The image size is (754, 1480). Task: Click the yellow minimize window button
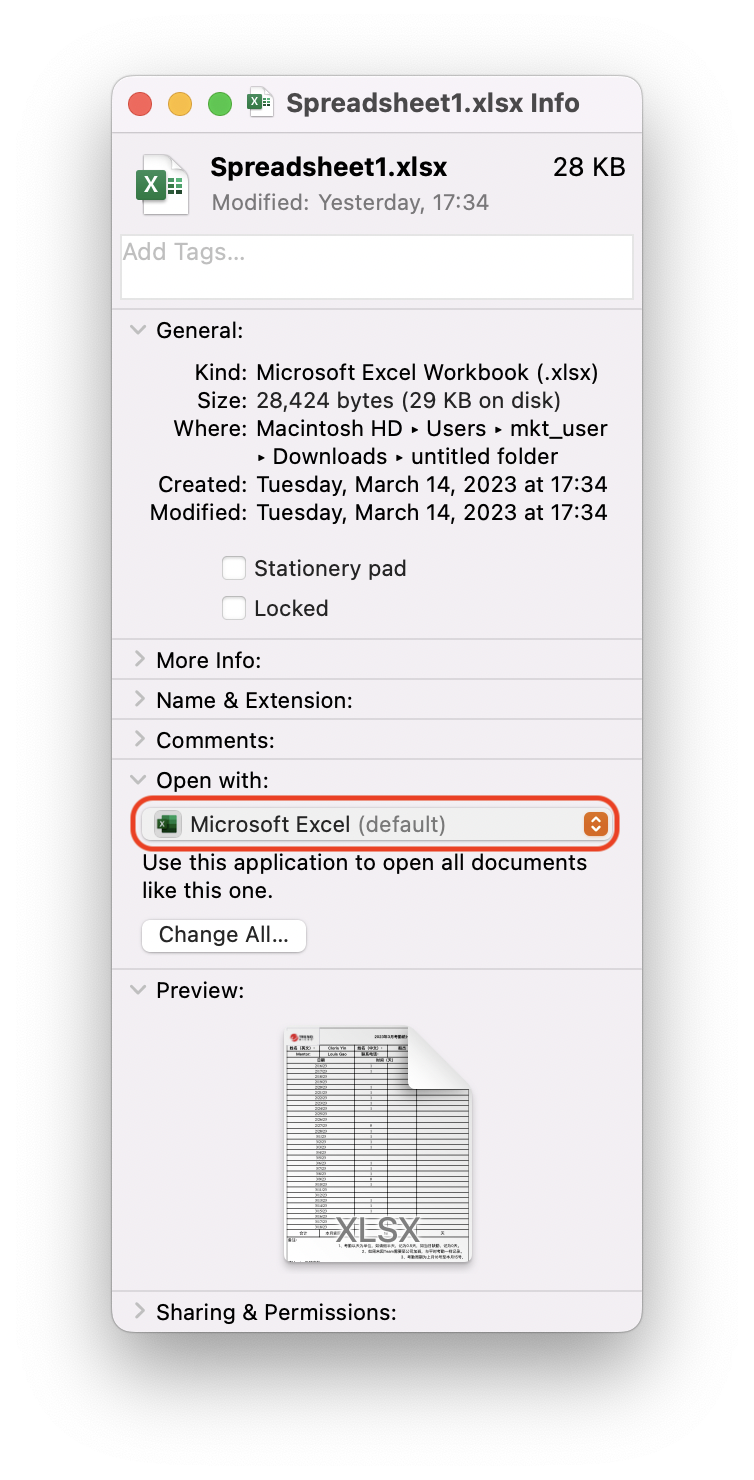[x=180, y=104]
